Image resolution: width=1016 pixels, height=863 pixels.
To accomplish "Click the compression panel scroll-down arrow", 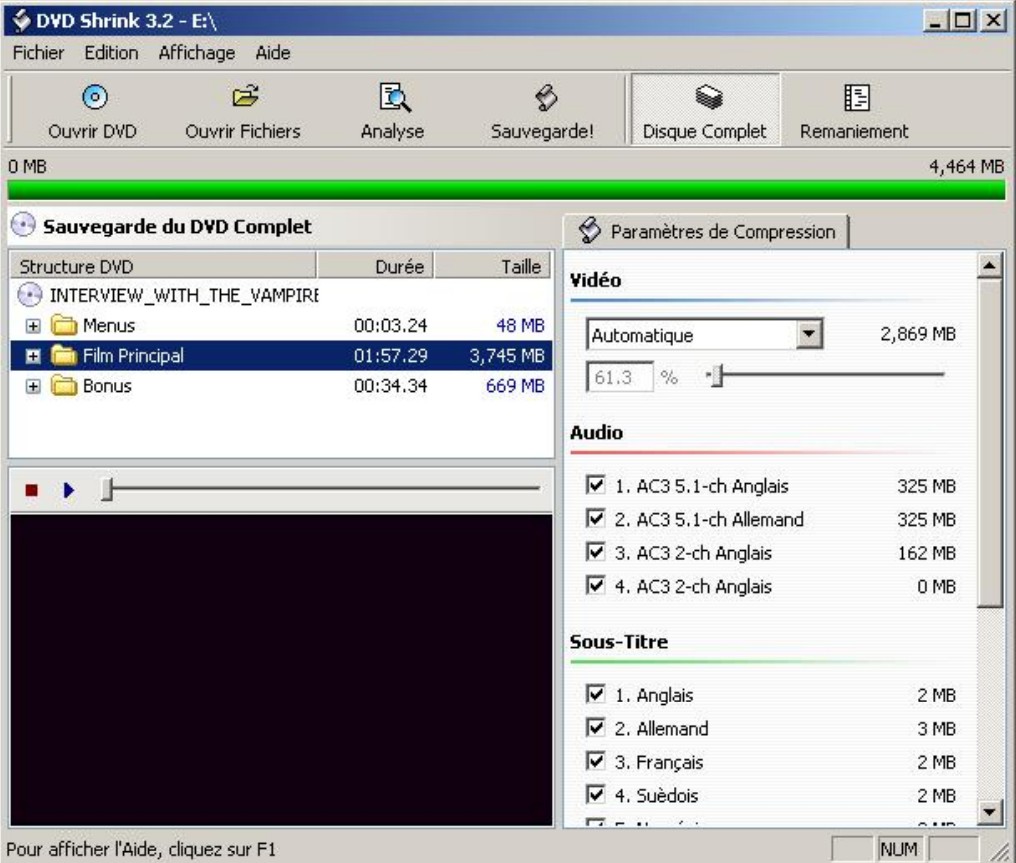I will [989, 811].
